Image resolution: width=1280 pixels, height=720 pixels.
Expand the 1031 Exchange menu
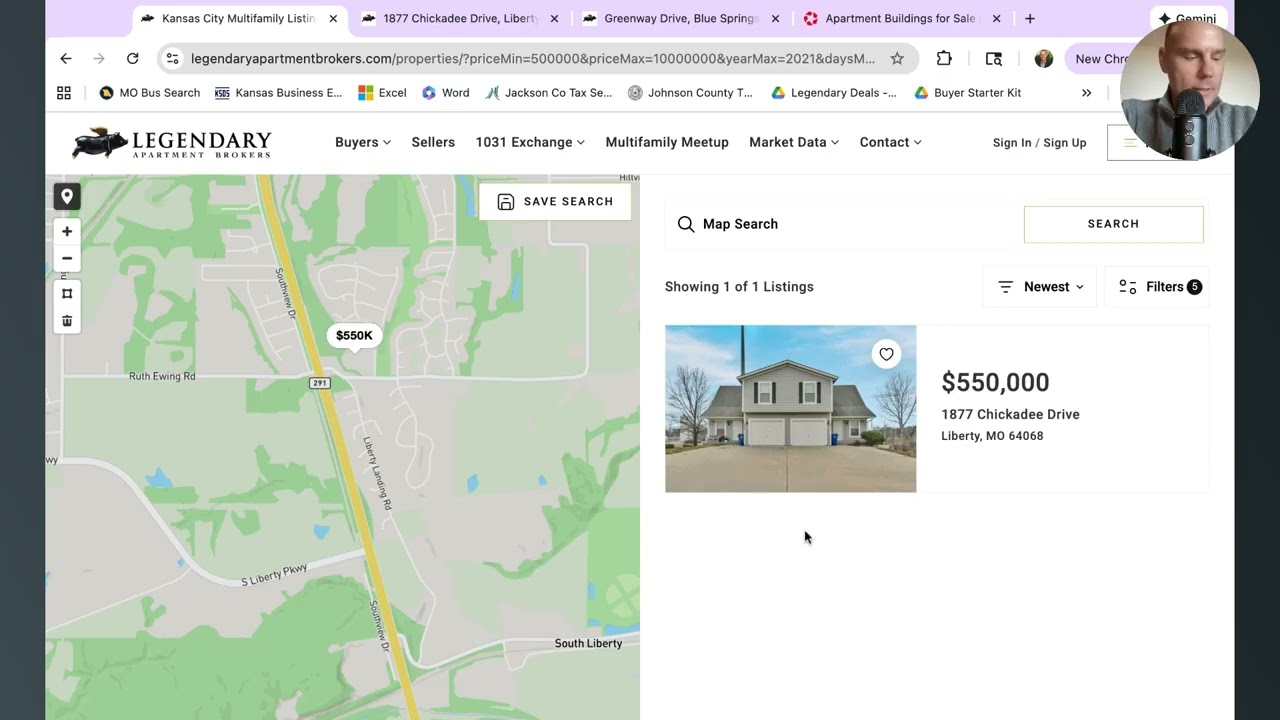530,142
